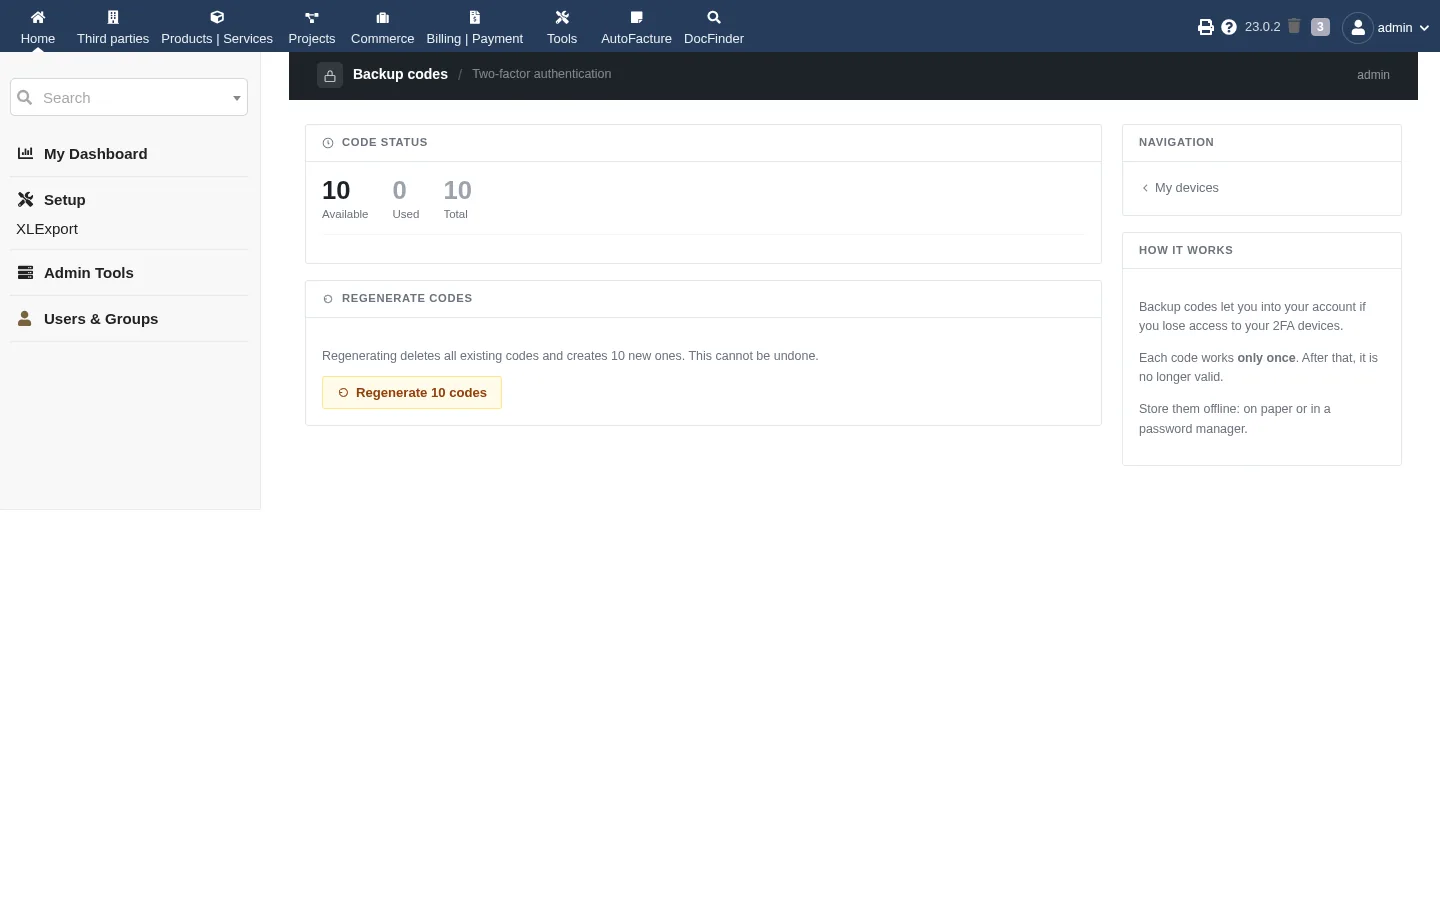Viewport: 1440px width, 900px height.
Task: Click the trash icon next to version
Action: [1294, 26]
